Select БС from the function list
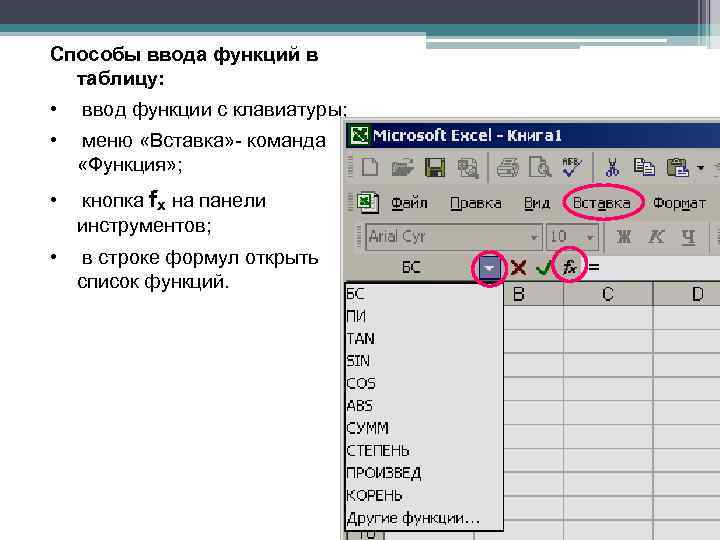Screen dimensions: 720x540 tap(424, 294)
